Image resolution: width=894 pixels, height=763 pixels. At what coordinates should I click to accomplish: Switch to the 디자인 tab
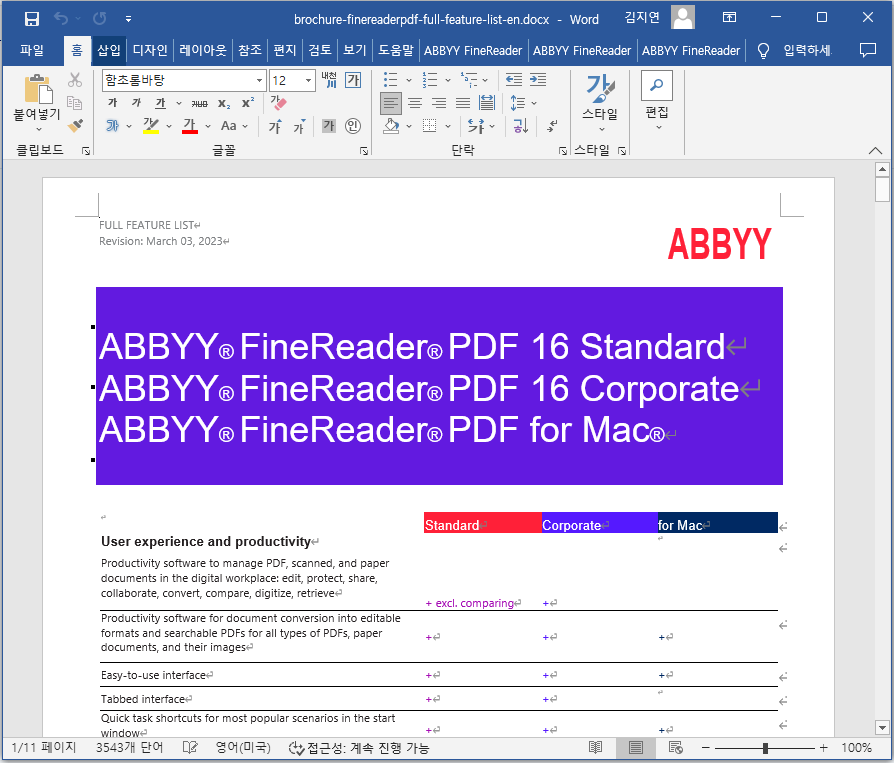150,50
